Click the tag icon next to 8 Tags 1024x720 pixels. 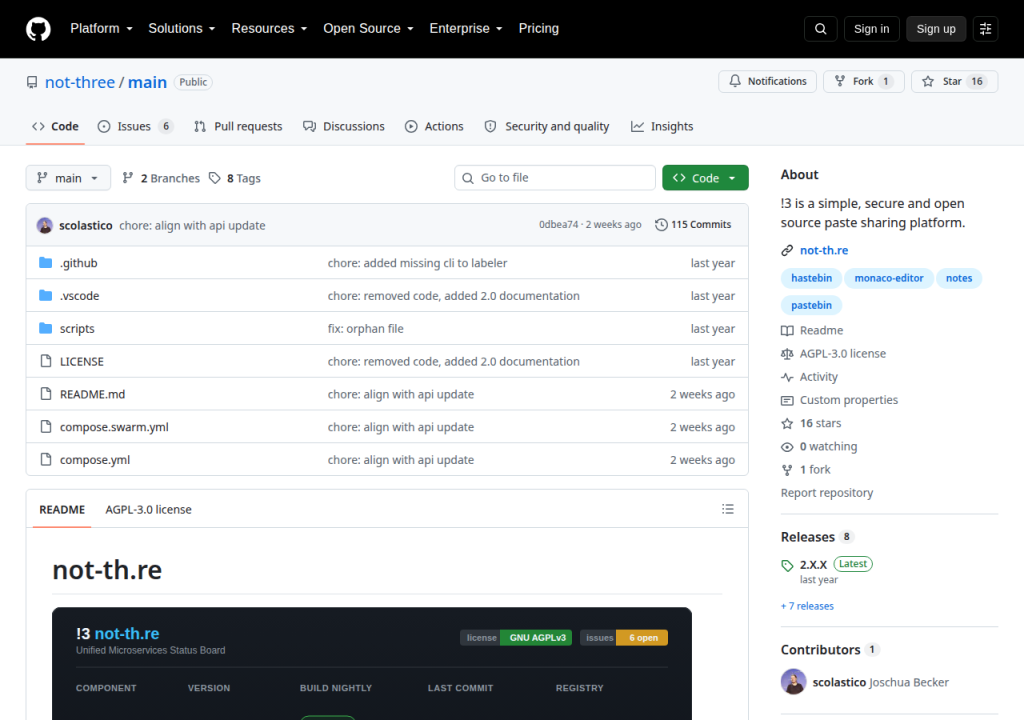click(214, 178)
